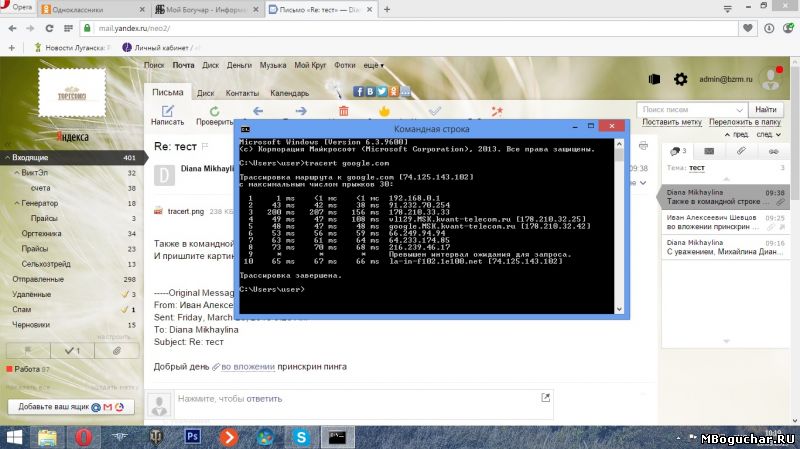Switch to Письма tab
800x449 pixels.
(x=167, y=92)
